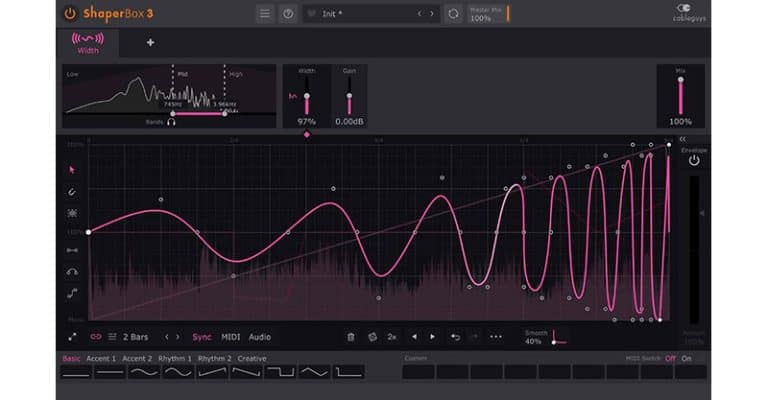Add a new shaper with plus button
The width and height of the screenshot is (768, 400).
tap(150, 43)
